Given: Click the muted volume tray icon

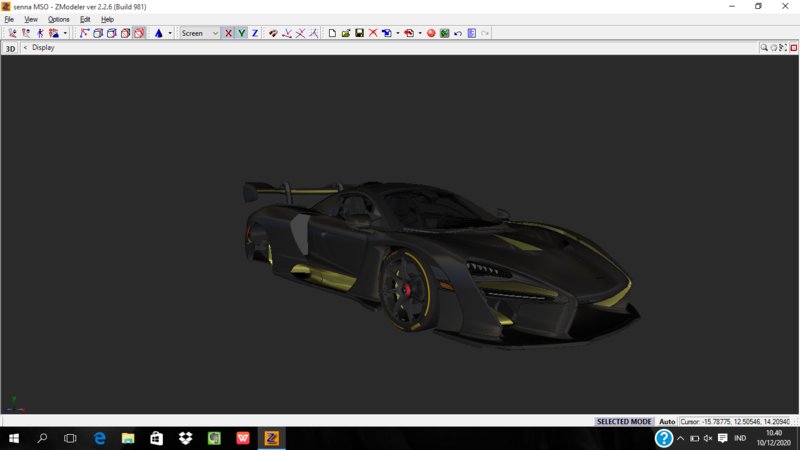Looking at the screenshot, I should (x=708, y=438).
